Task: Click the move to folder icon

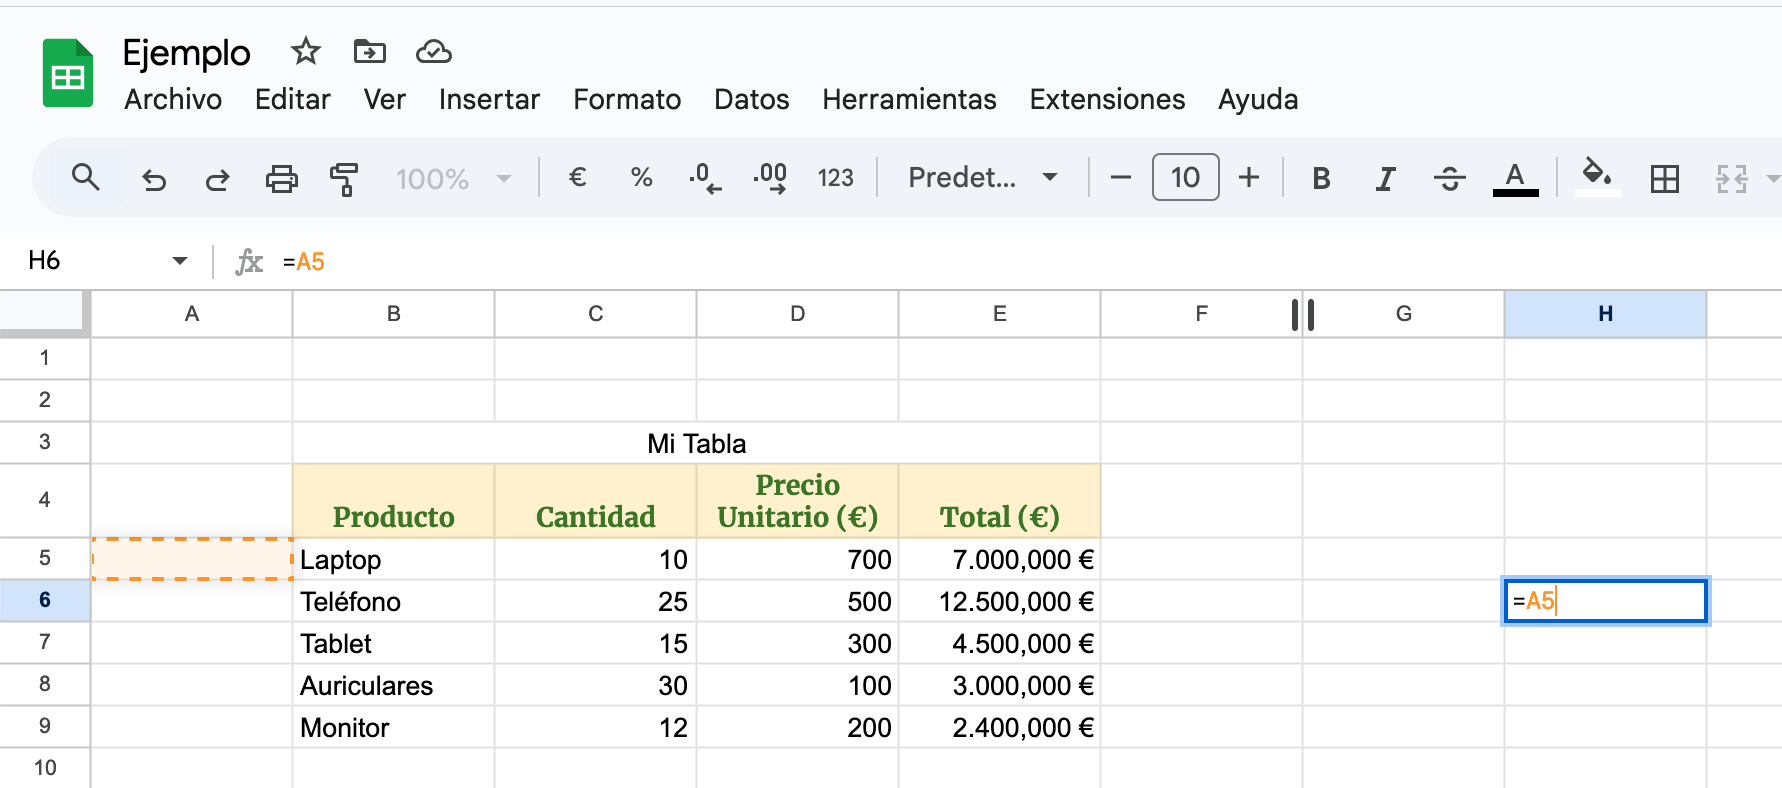Action: (x=369, y=51)
